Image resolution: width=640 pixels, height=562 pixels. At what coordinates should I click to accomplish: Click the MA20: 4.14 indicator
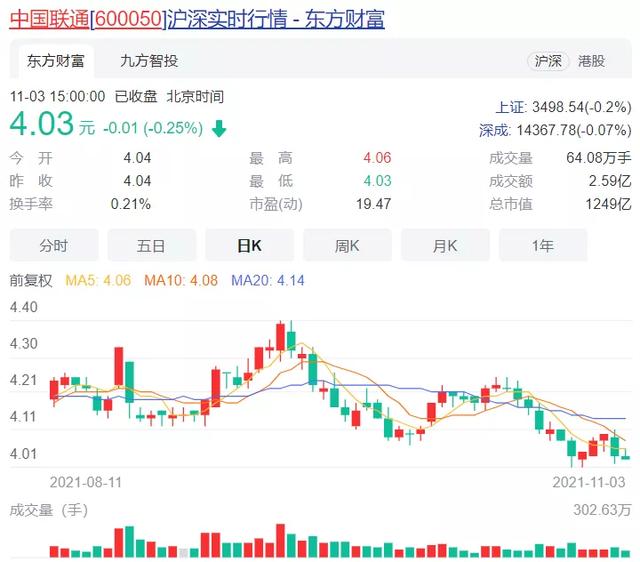pyautogui.click(x=268, y=280)
